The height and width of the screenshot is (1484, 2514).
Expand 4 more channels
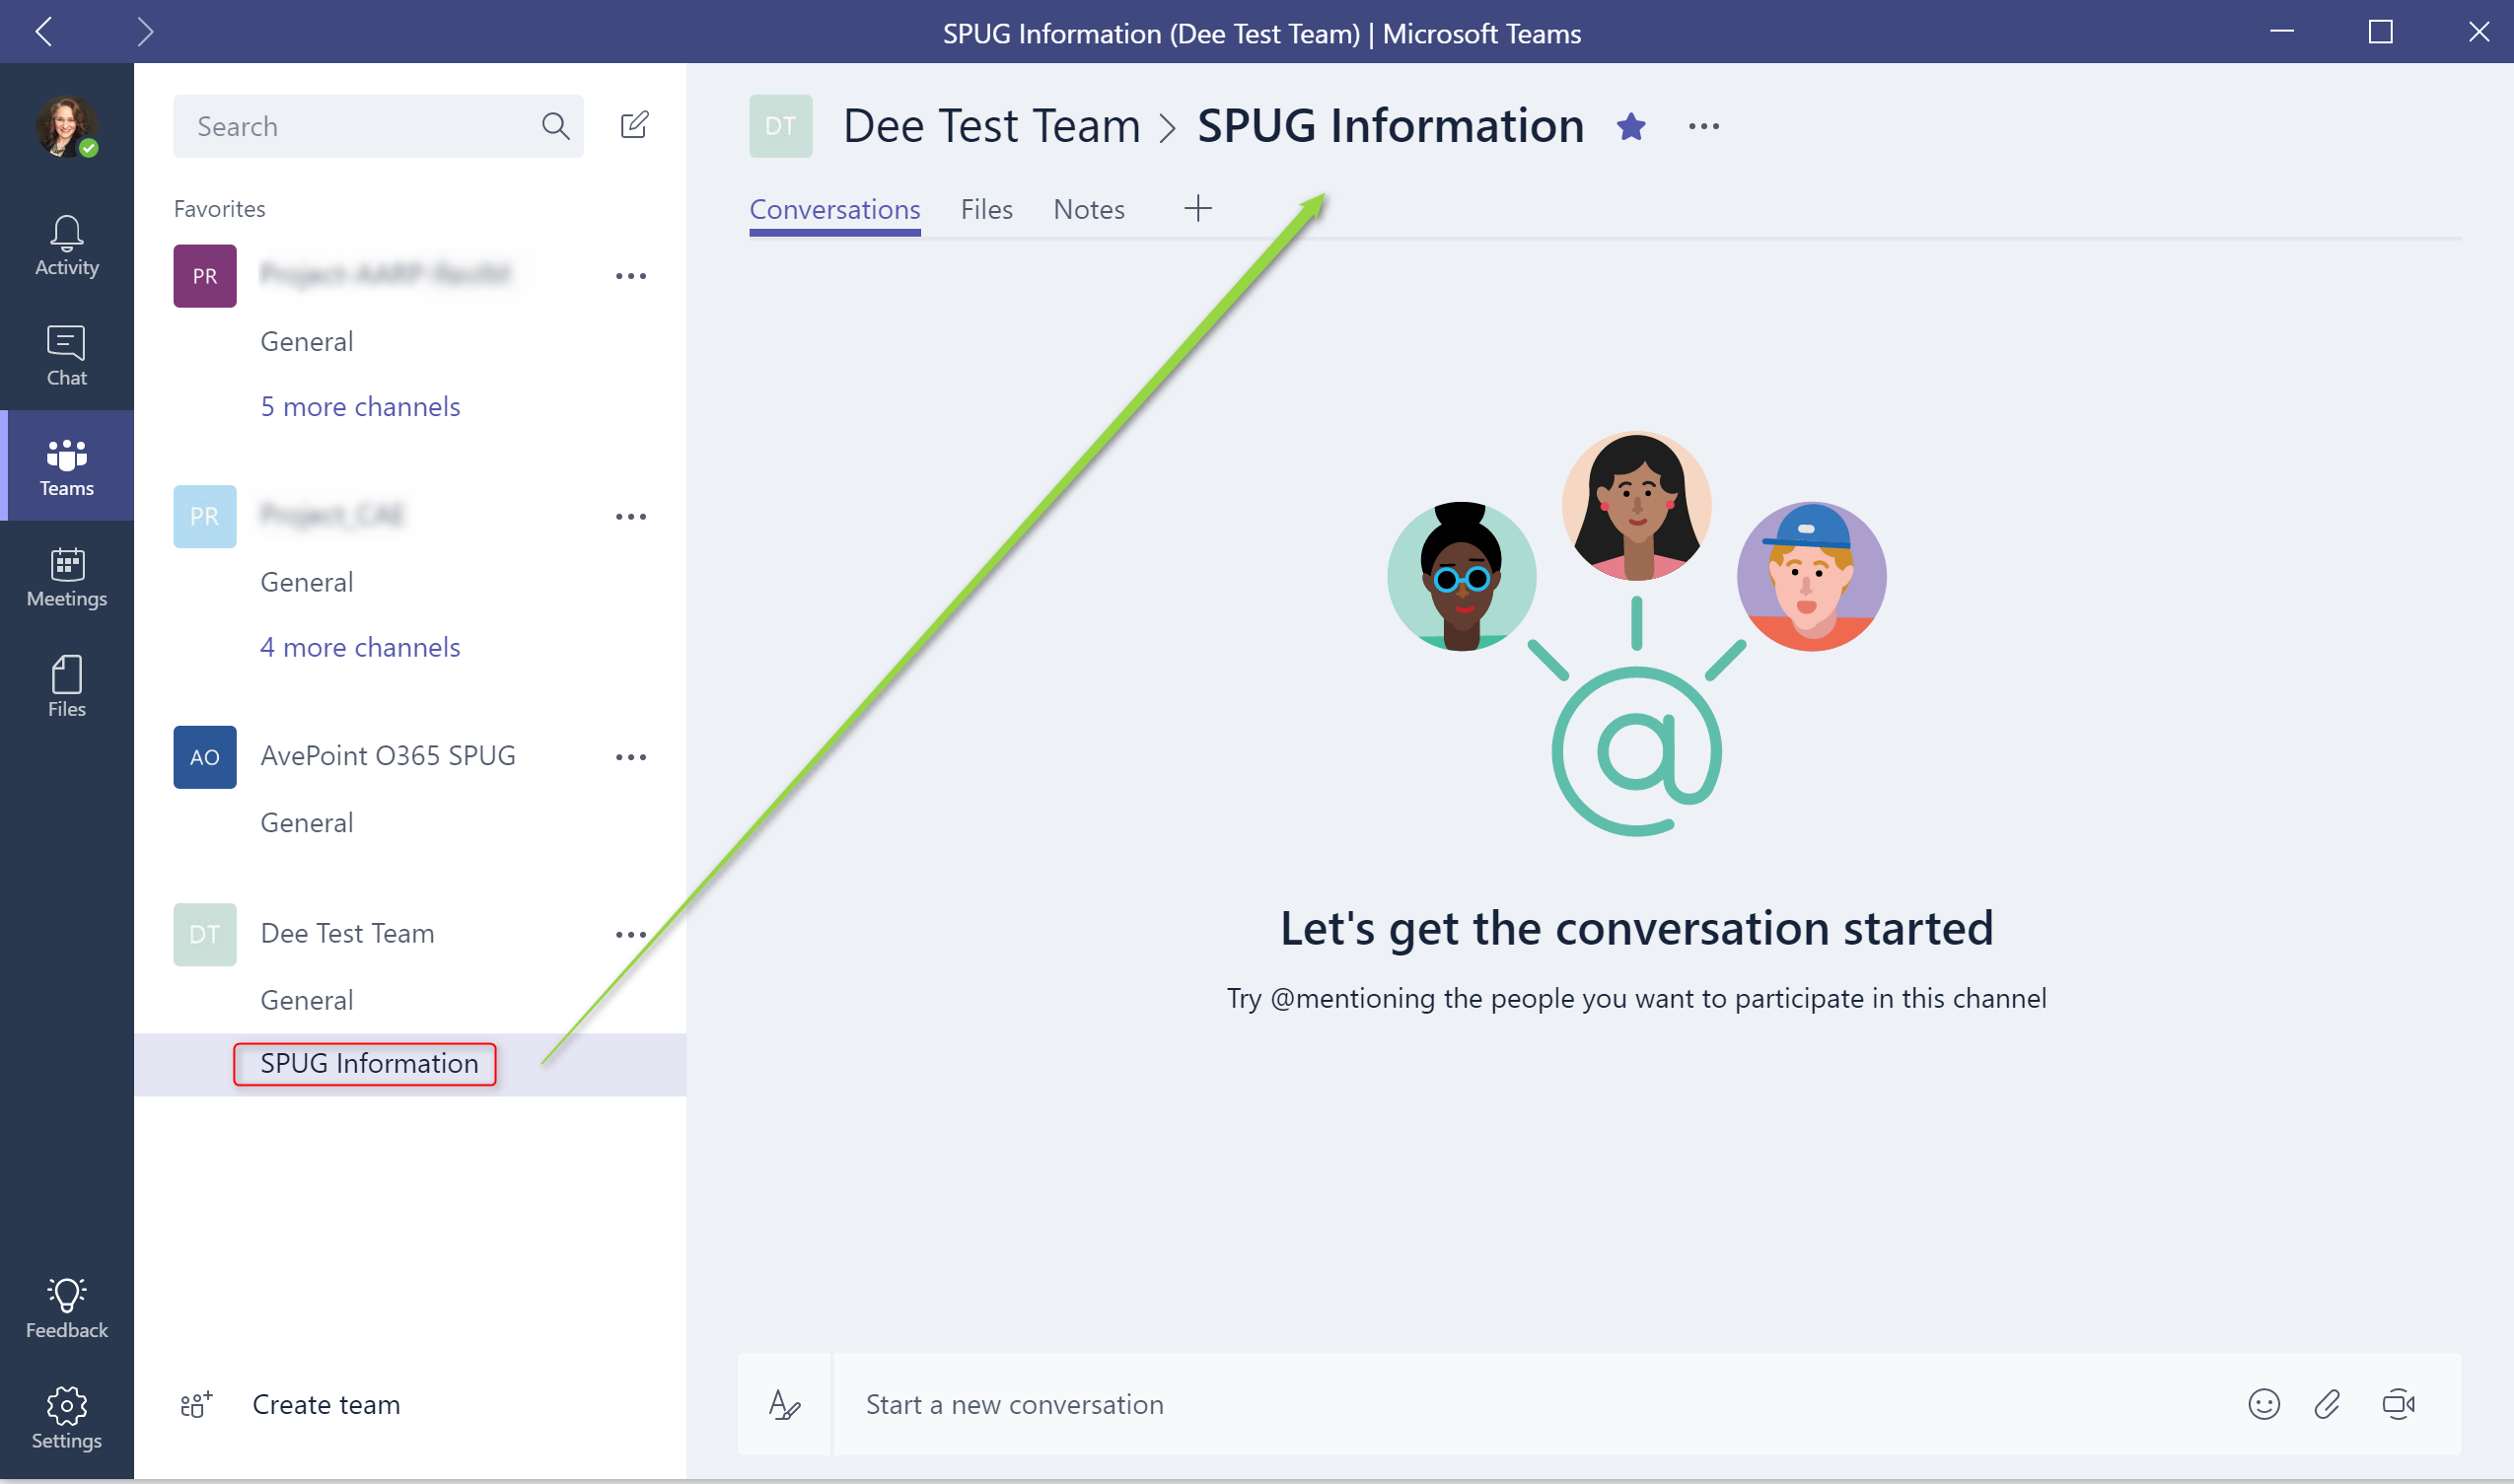tap(360, 647)
